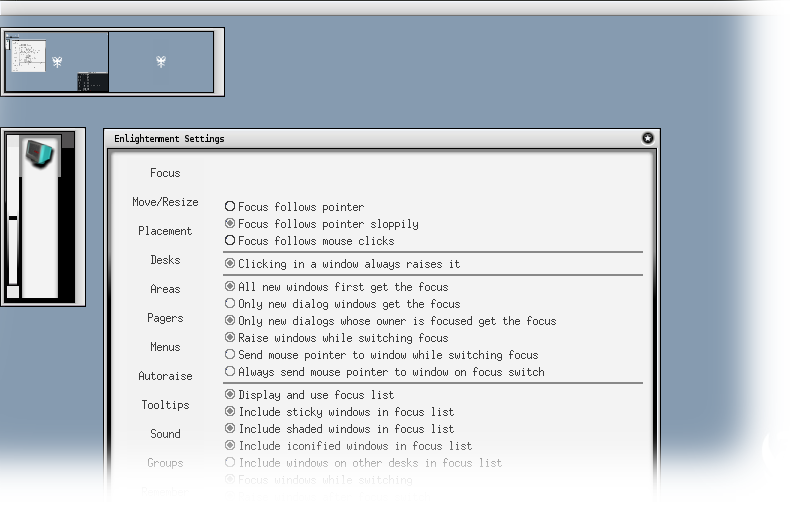Select the dark window thumbnail in pager
Screen dimensions: 800x525
click(x=92, y=82)
